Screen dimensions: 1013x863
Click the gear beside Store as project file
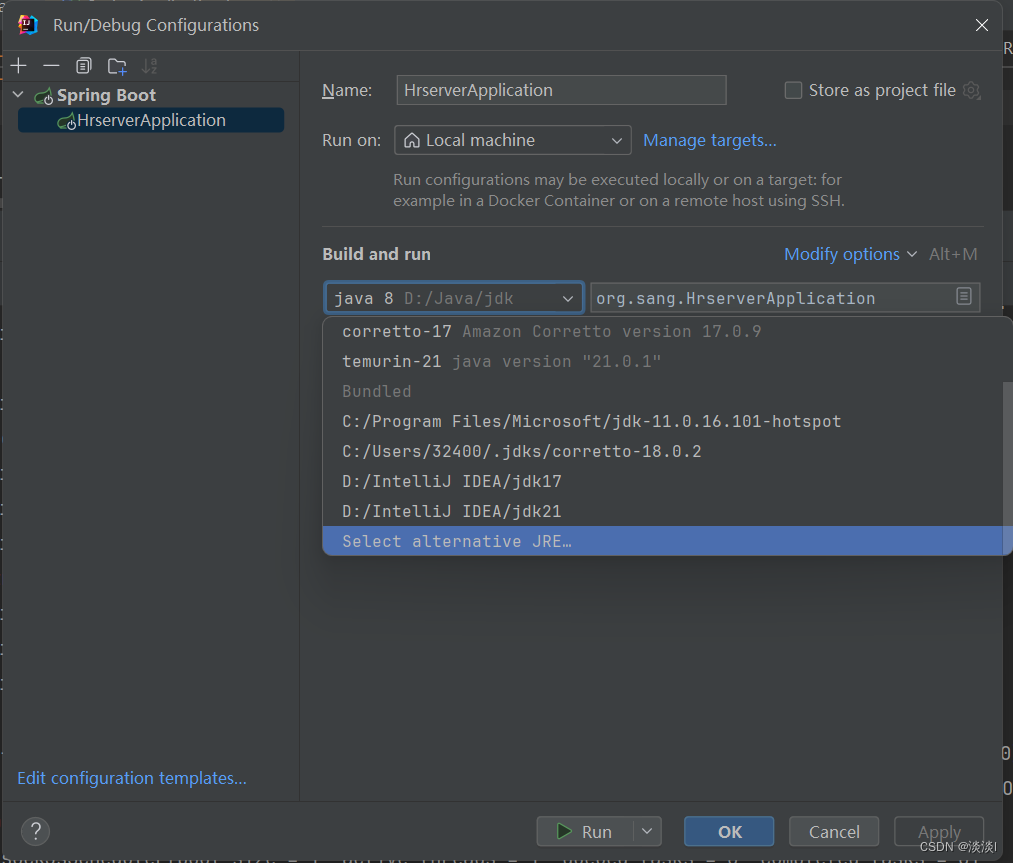pos(971,90)
